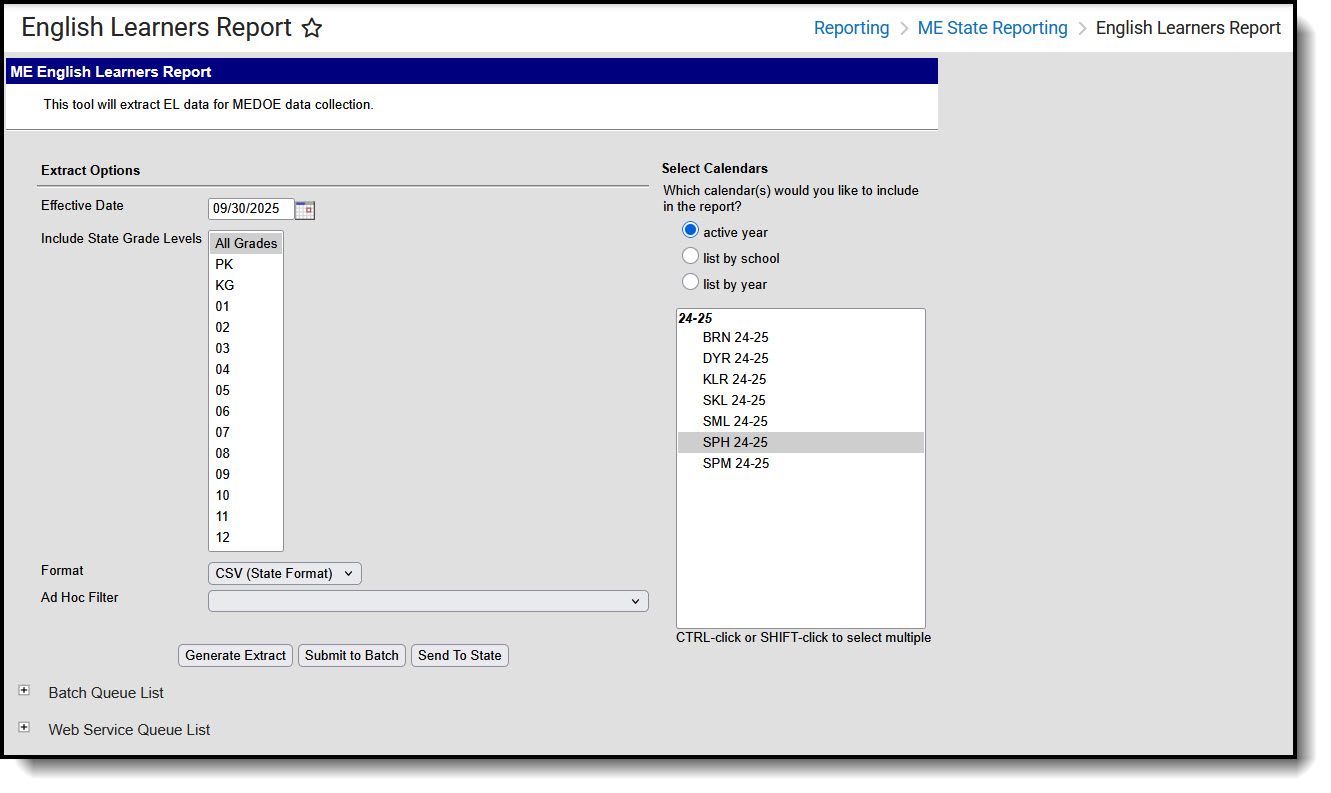Open the Ad Hoc Filter dropdown

[428, 601]
